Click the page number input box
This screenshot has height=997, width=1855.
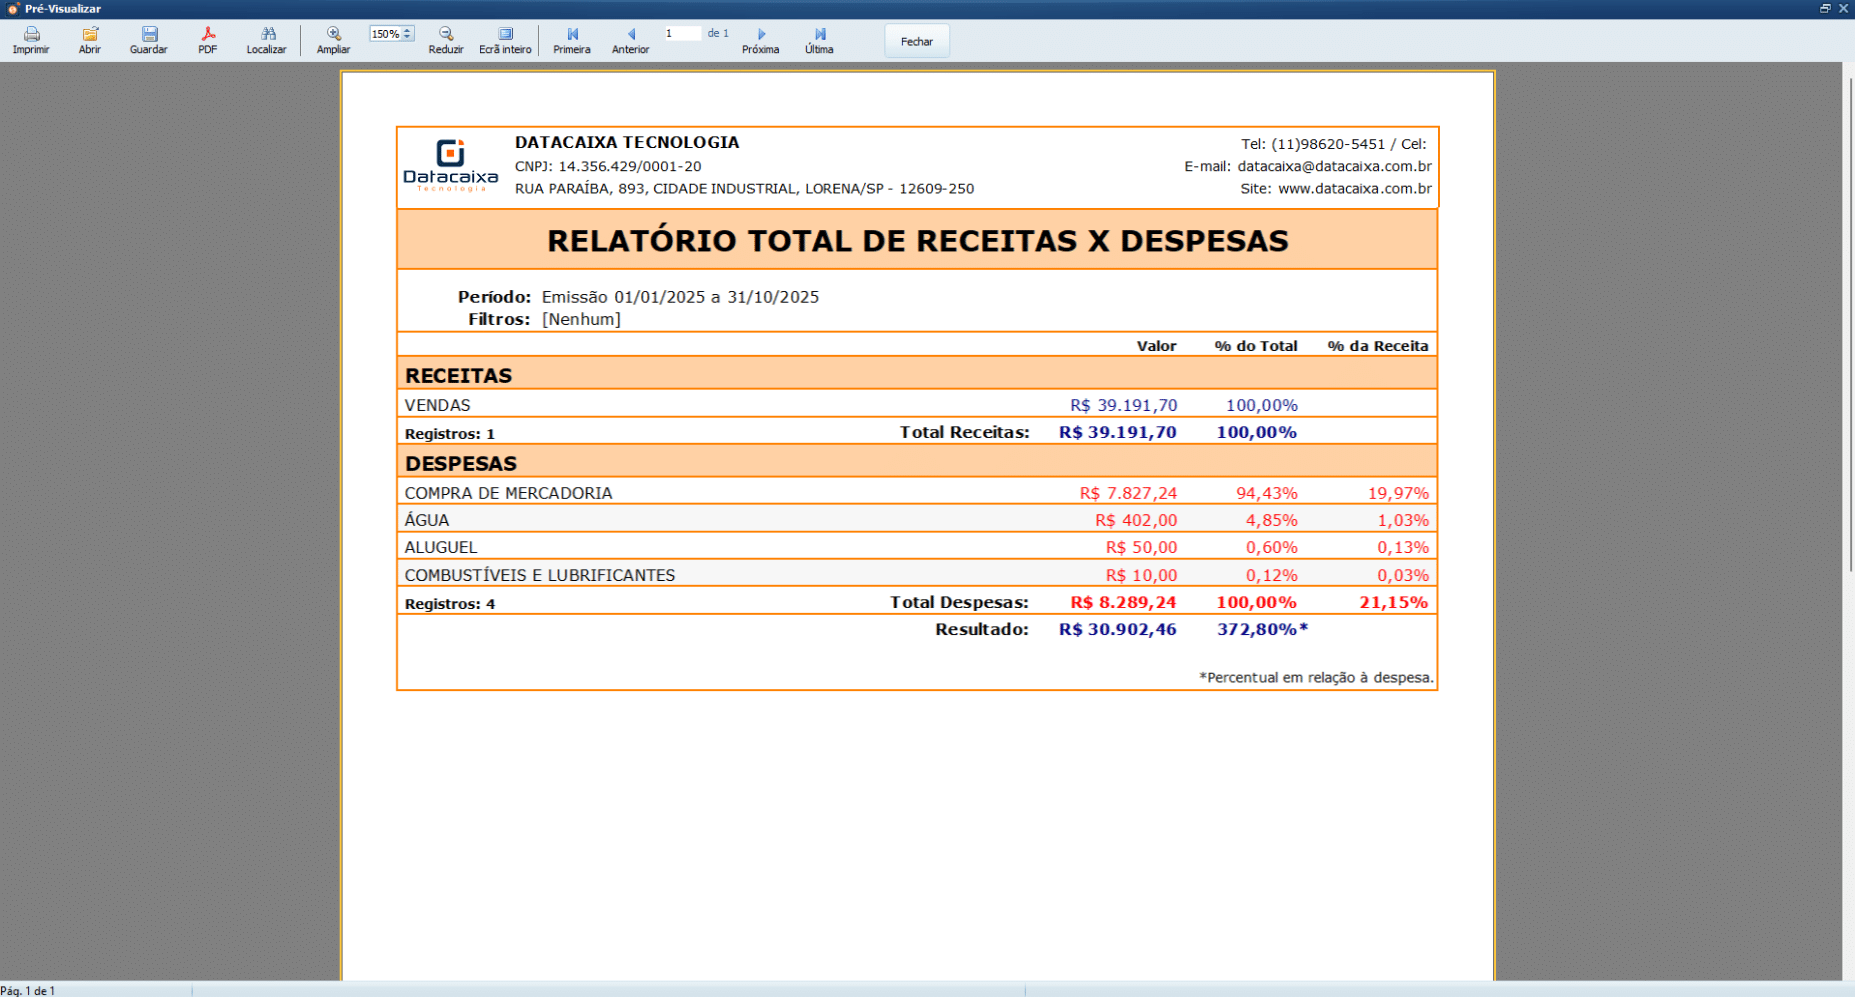coord(683,33)
